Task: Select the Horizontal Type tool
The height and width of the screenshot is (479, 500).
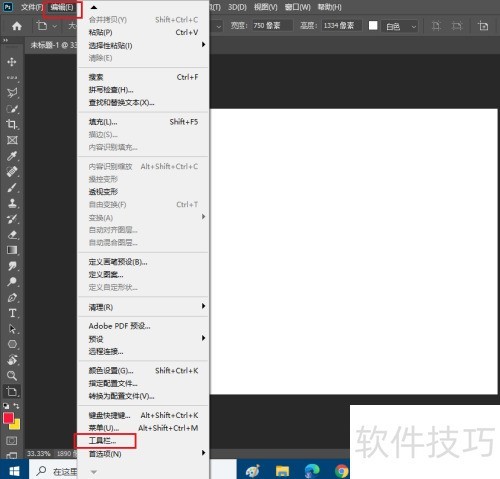Action: 12,313
